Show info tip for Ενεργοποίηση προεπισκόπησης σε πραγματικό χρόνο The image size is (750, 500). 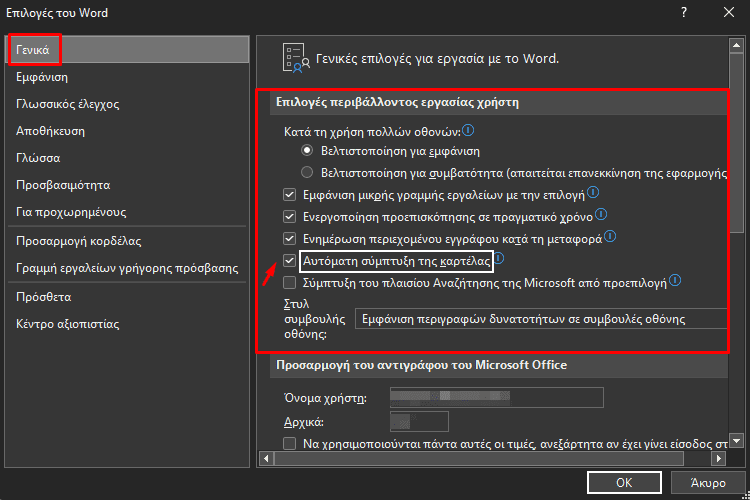click(x=601, y=214)
